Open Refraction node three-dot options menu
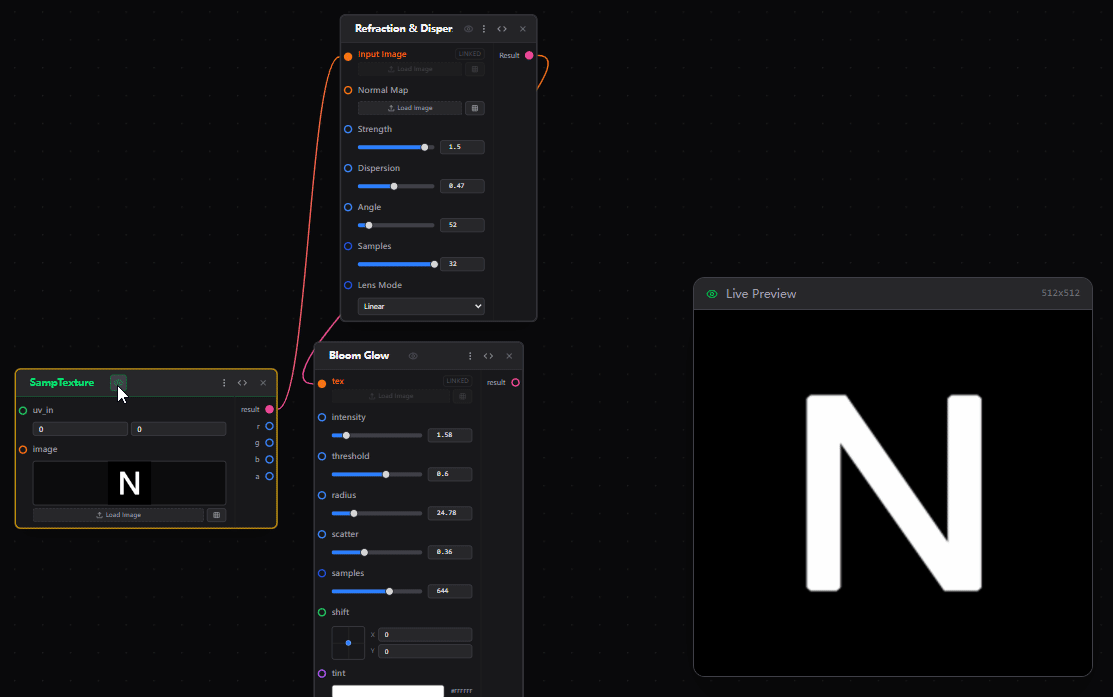The width and height of the screenshot is (1113, 697). click(x=484, y=29)
